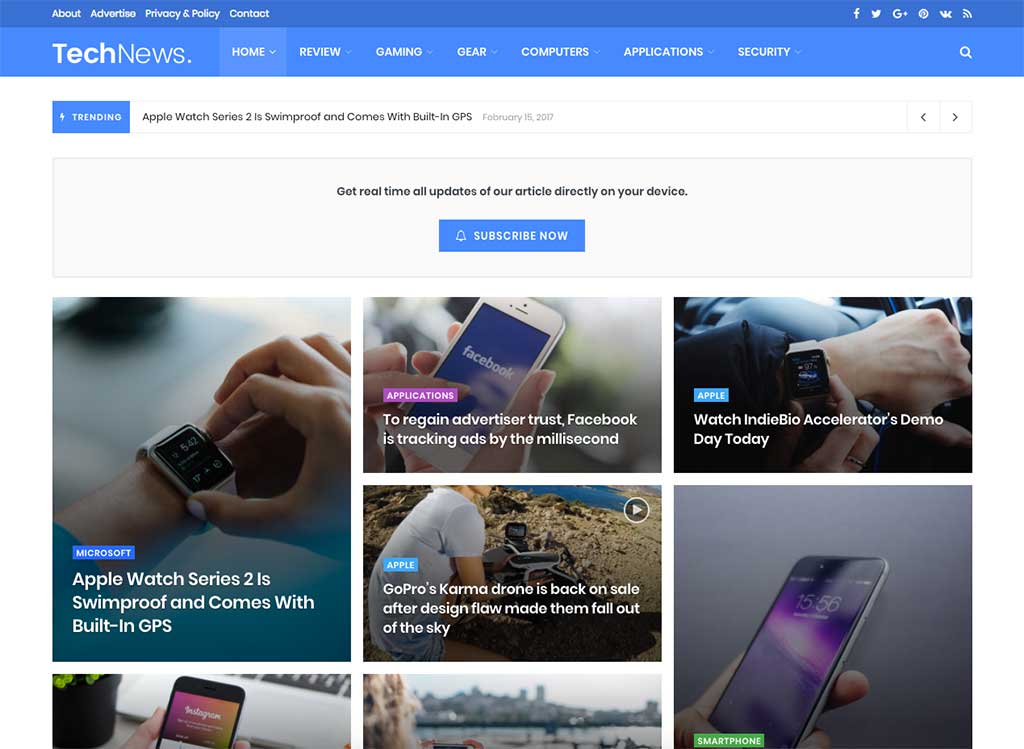The height and width of the screenshot is (749, 1024).
Task: Open the Privacy & Policy link
Action: point(182,13)
